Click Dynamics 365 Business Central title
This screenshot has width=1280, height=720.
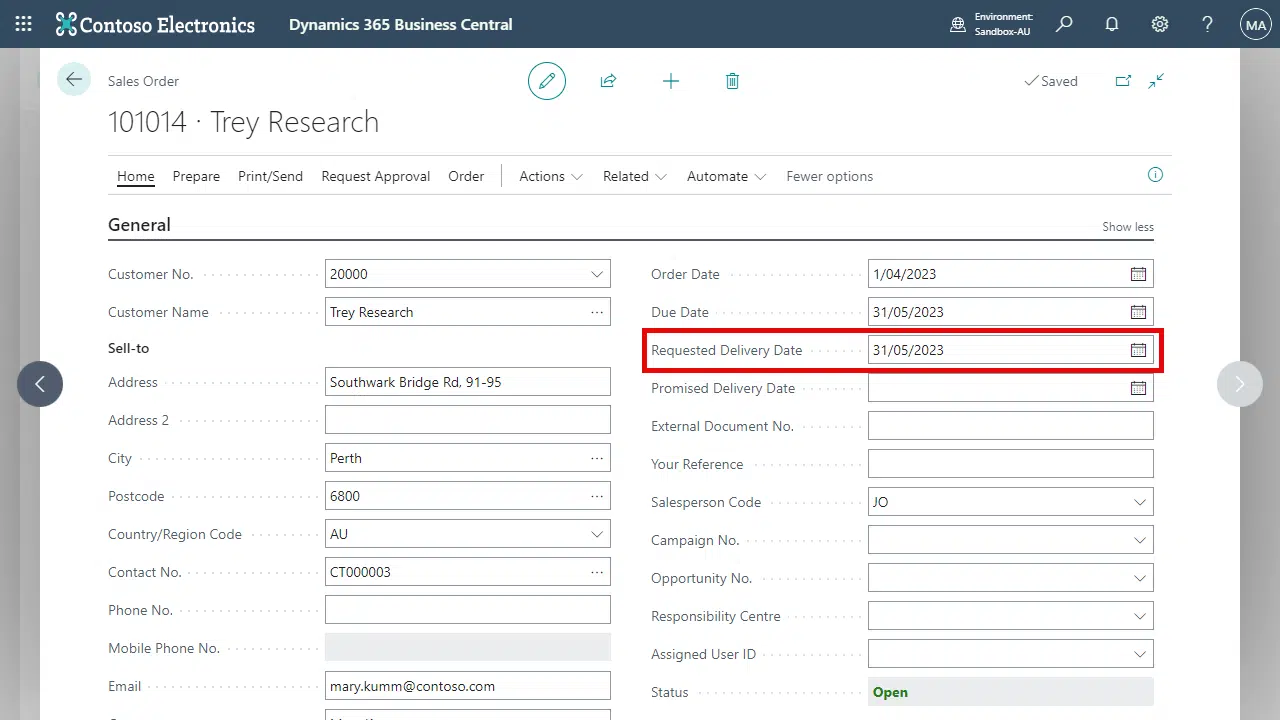pyautogui.click(x=401, y=24)
